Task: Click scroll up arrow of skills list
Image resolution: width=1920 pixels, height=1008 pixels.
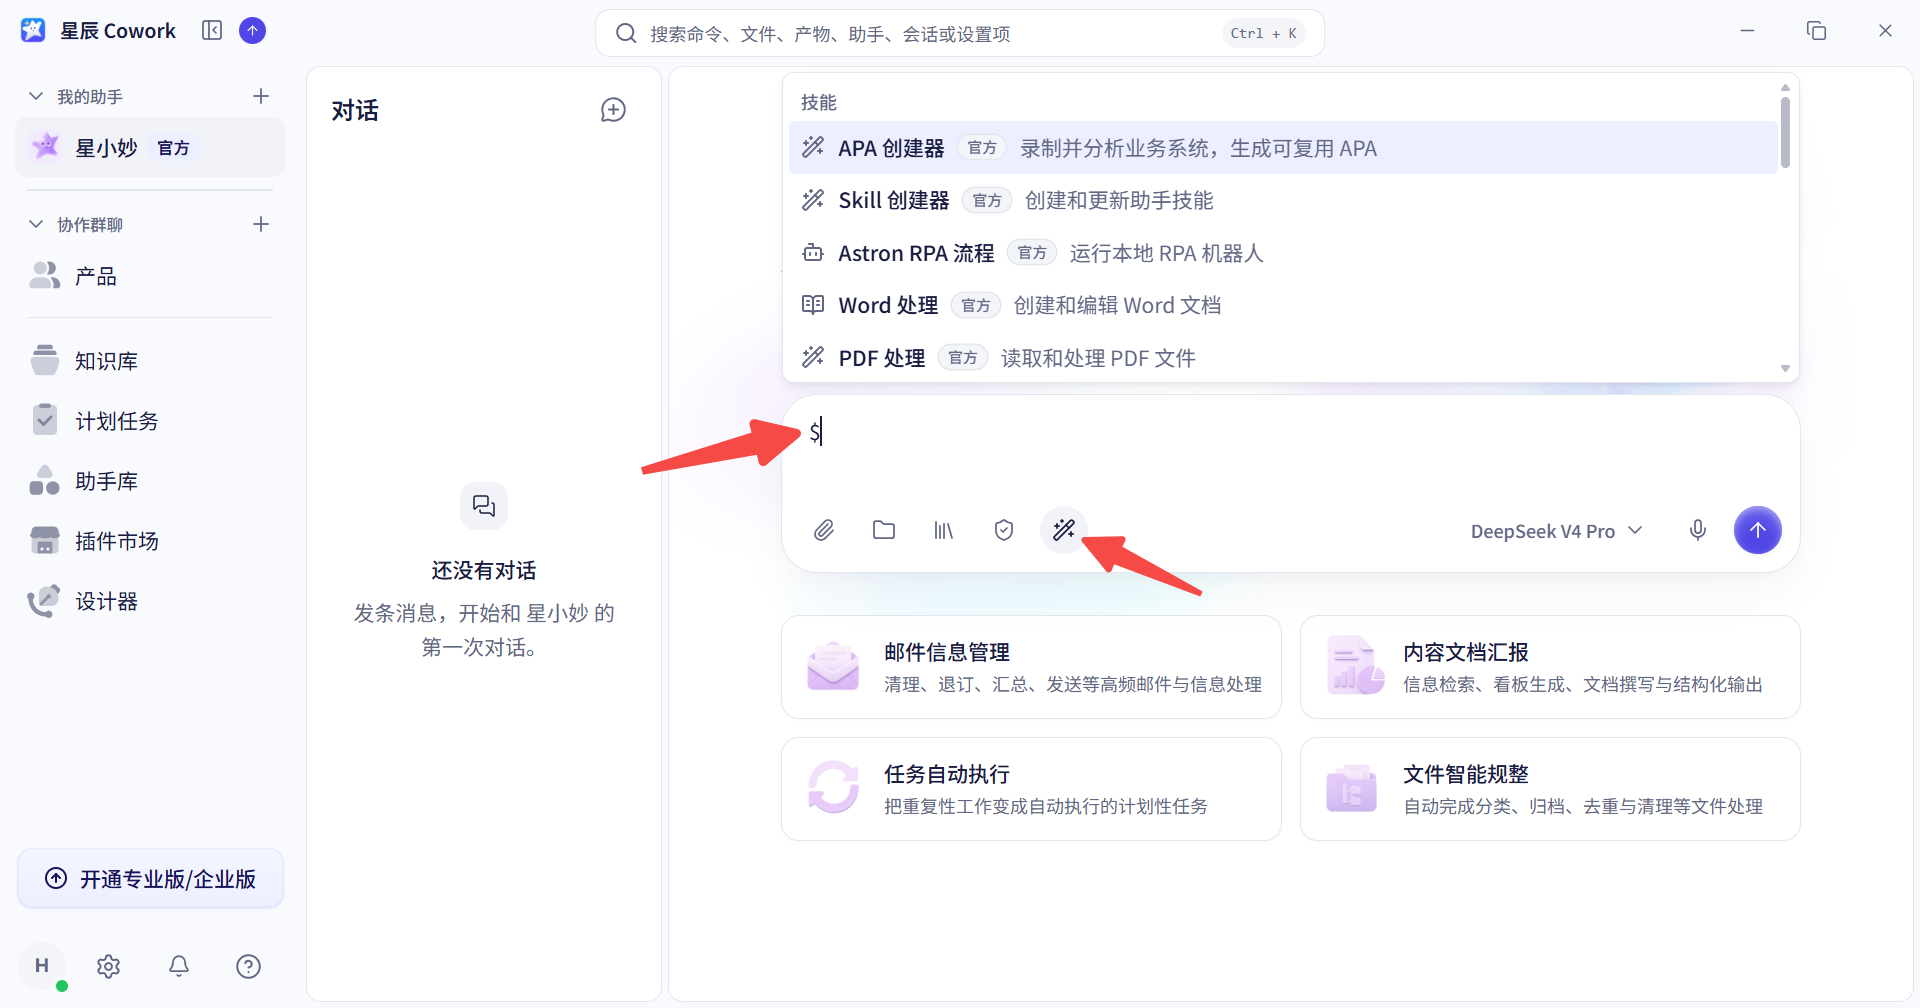Action: [1785, 88]
